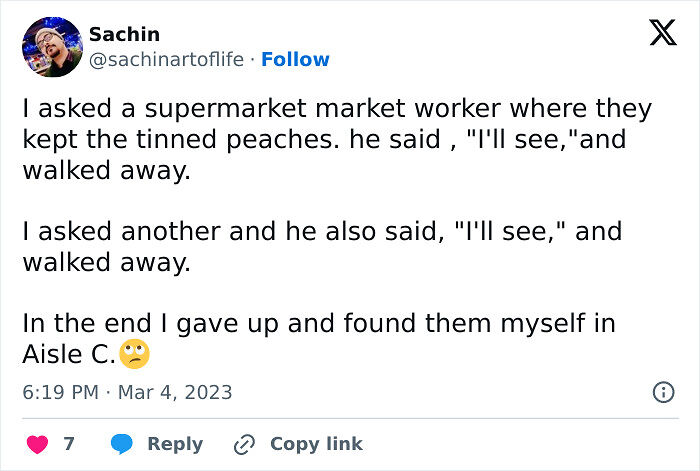Open the @sachinartoflife handle link
The image size is (700, 471).
(x=166, y=60)
